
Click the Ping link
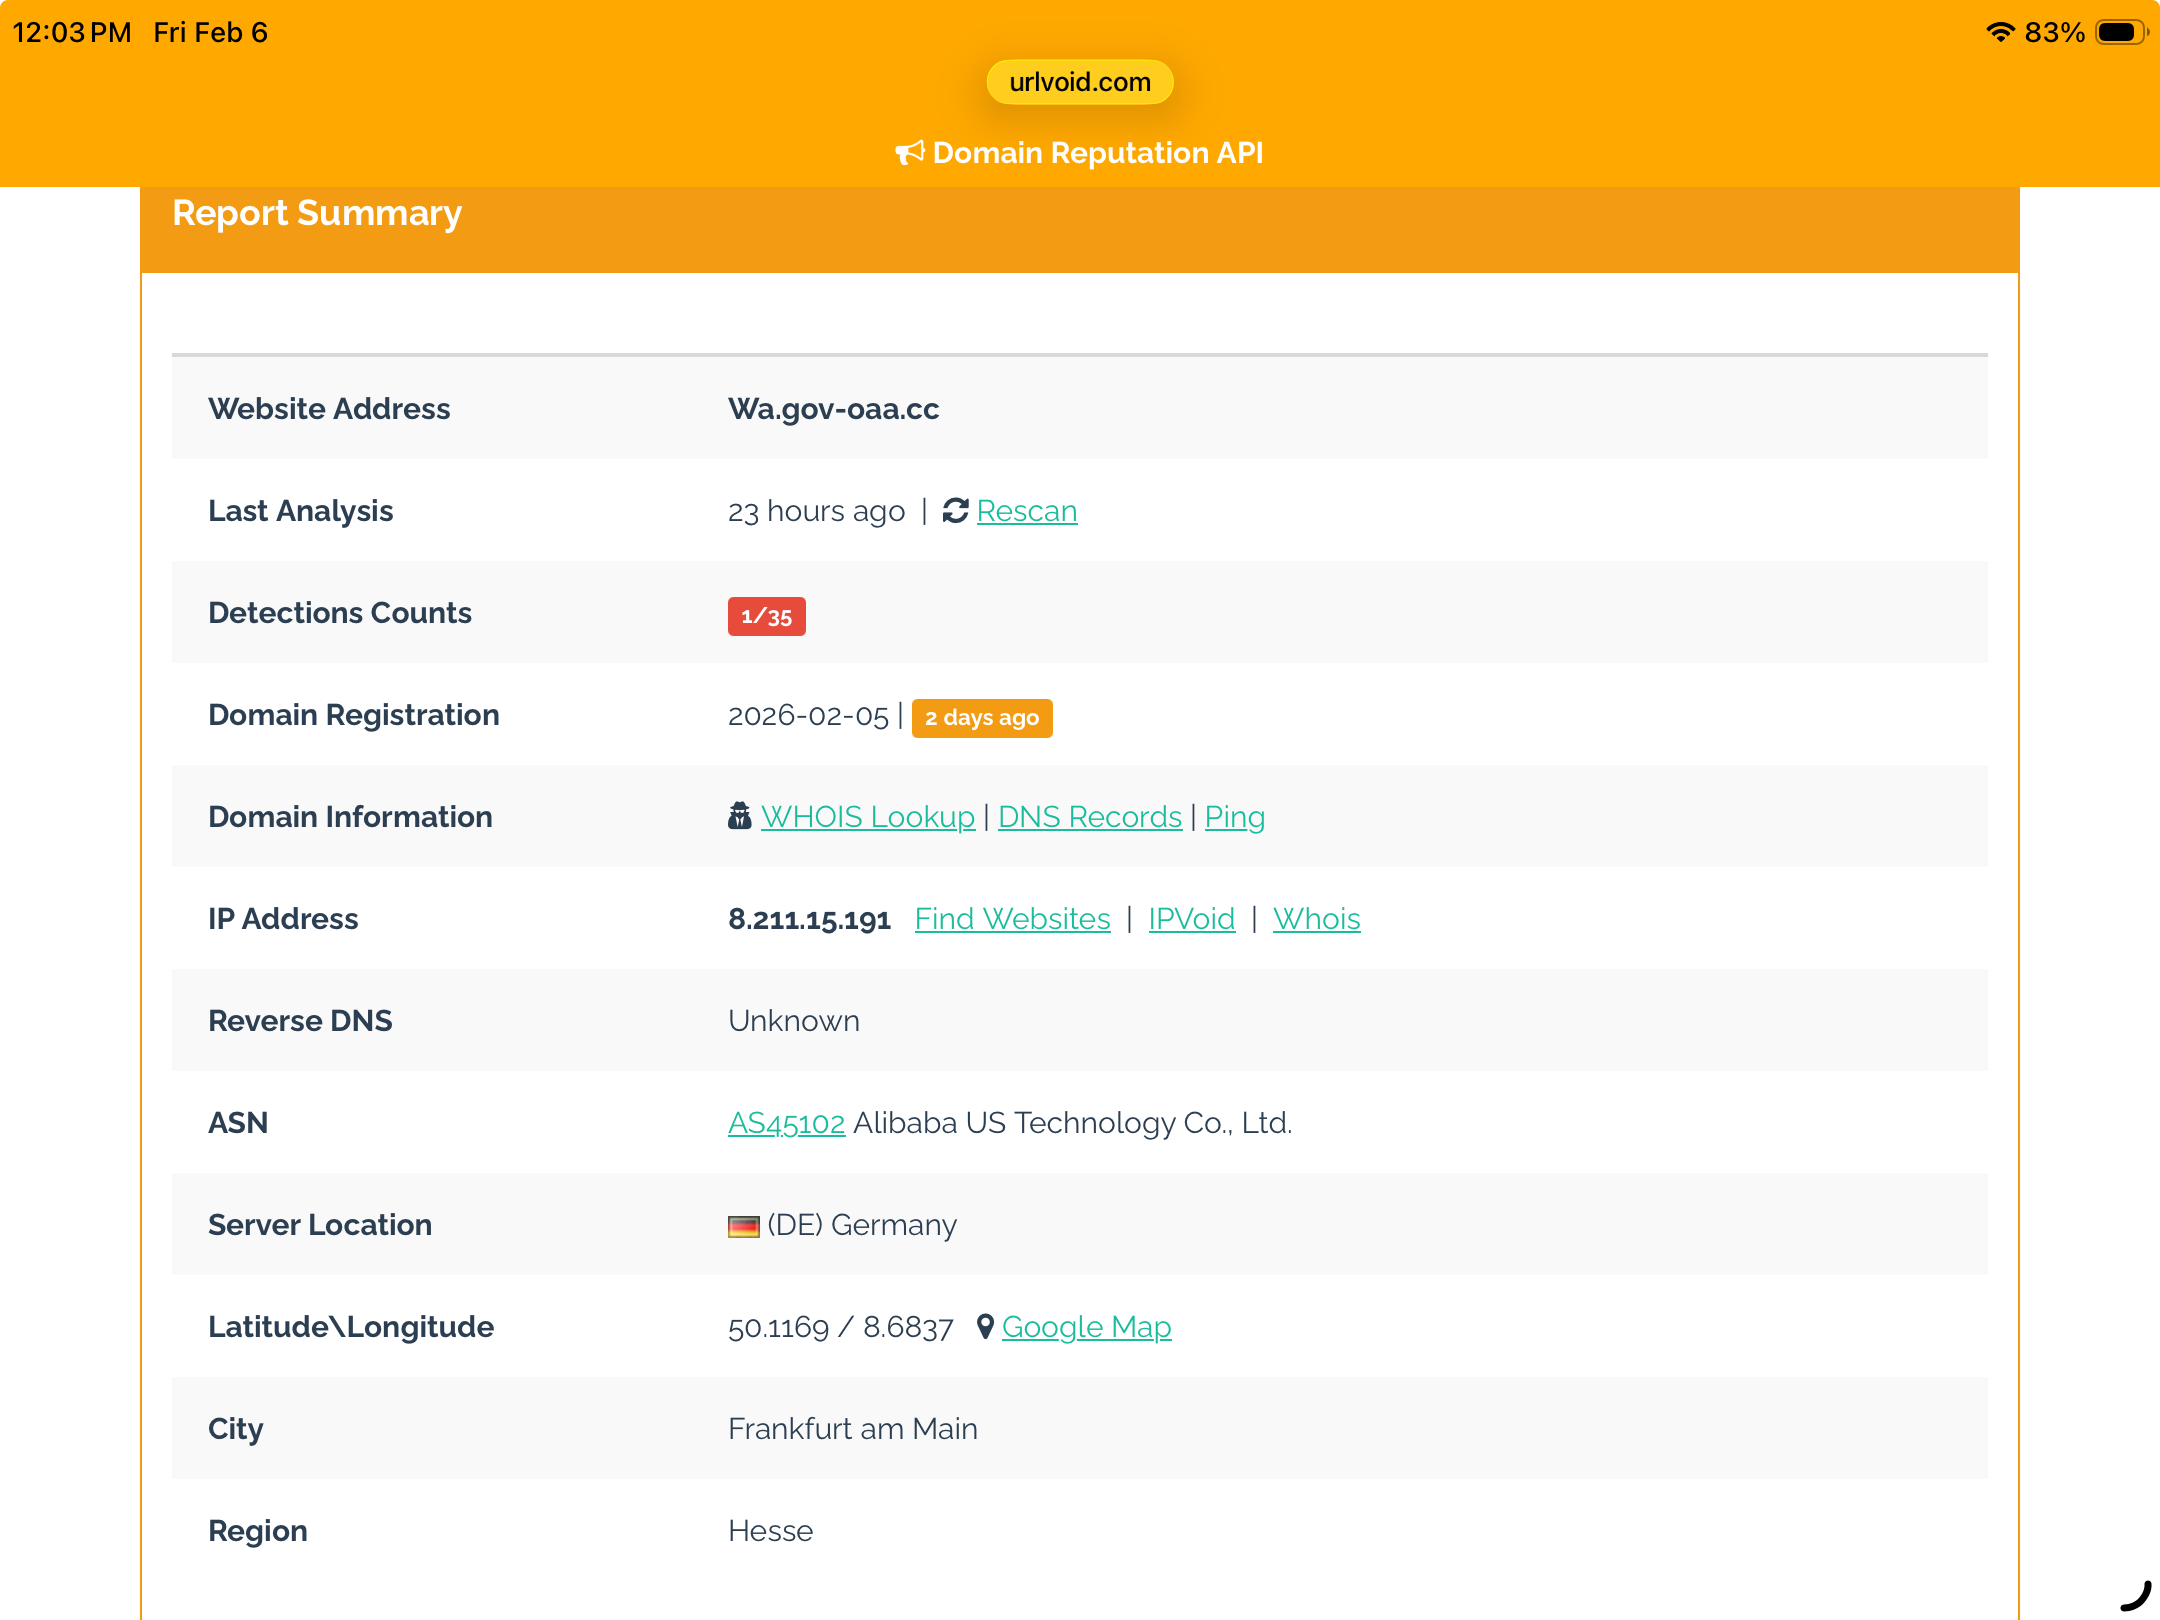click(x=1234, y=817)
